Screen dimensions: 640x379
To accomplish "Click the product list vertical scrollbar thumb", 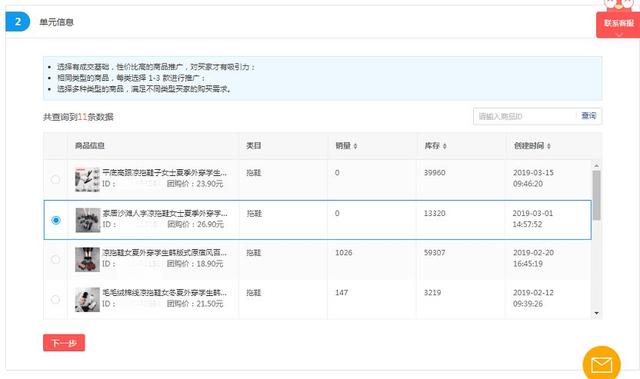I will (x=596, y=195).
